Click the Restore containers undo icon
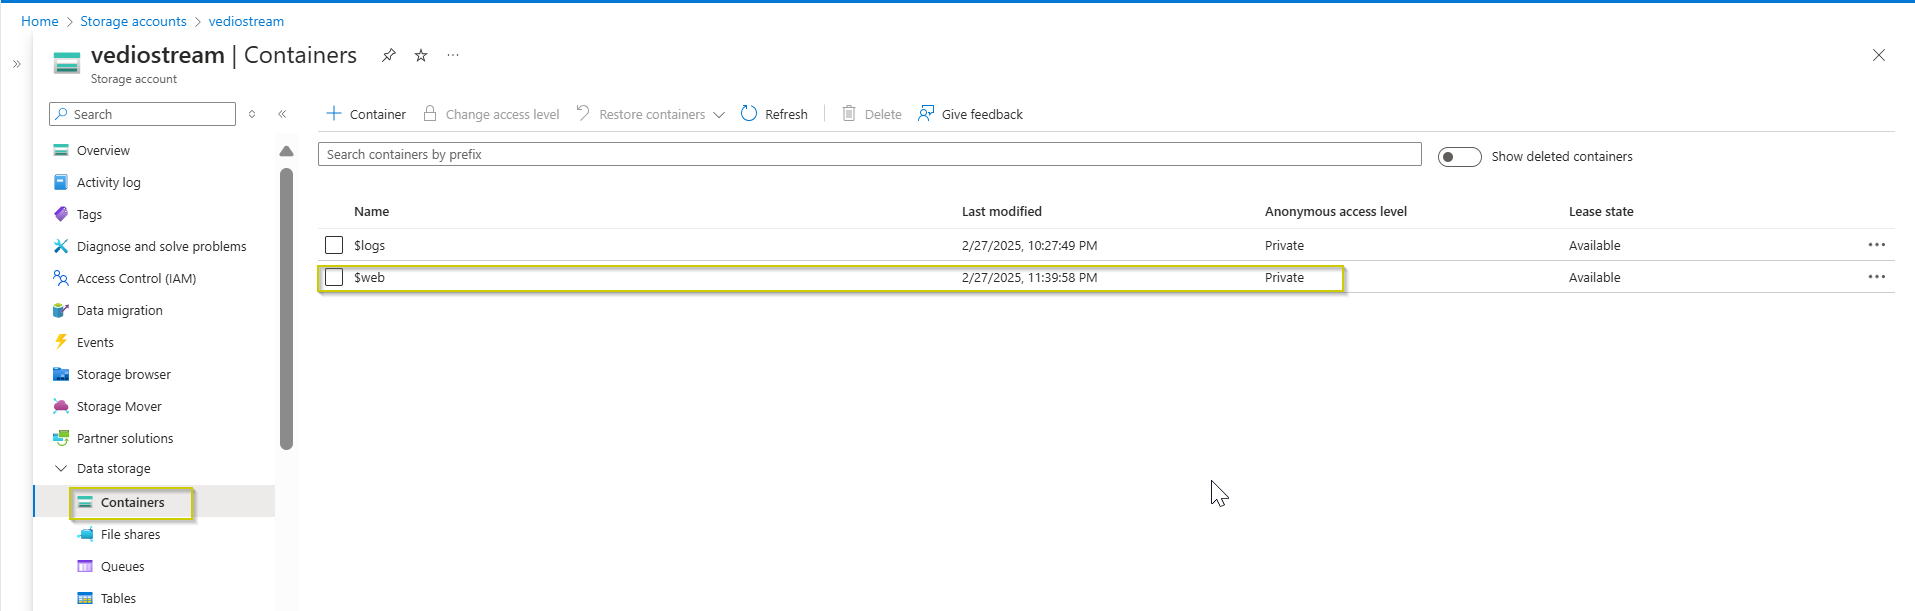This screenshot has width=1915, height=611. pos(583,113)
